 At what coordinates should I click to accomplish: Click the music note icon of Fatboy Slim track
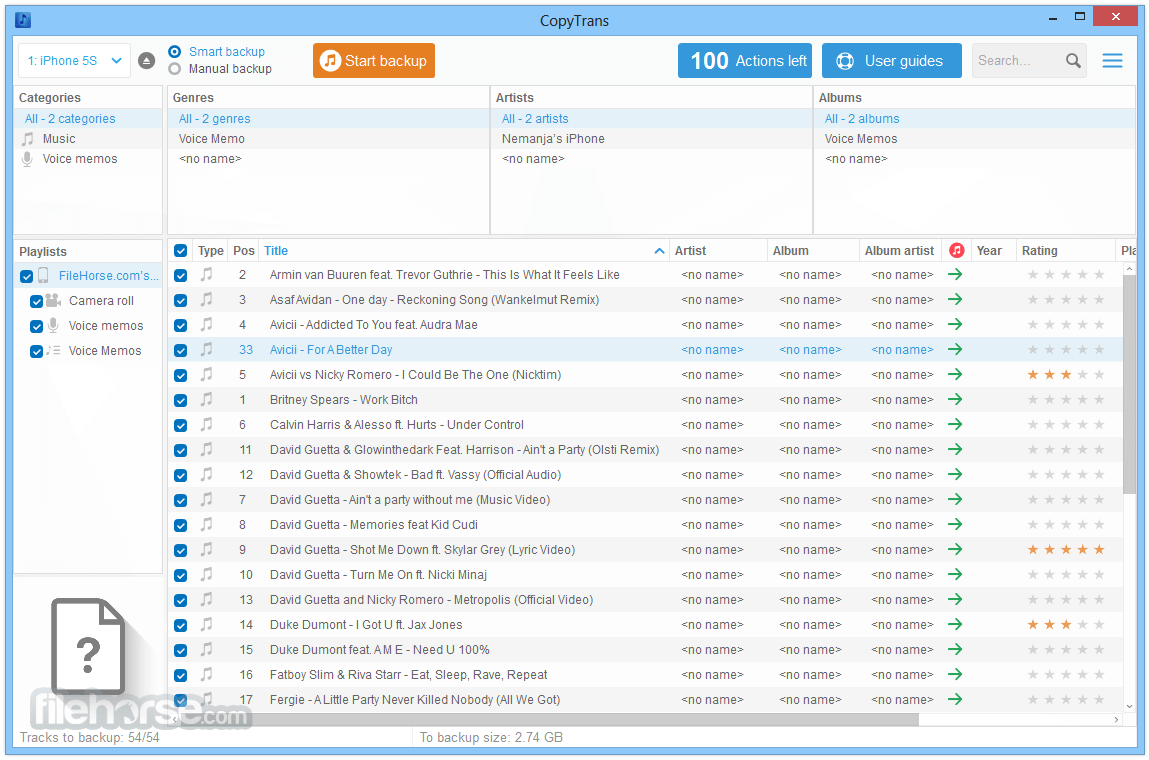pyautogui.click(x=207, y=674)
